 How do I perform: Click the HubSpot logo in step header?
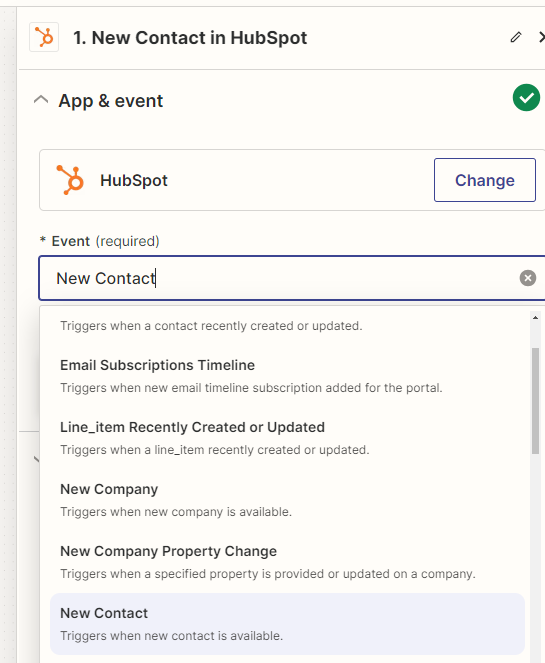coord(44,37)
